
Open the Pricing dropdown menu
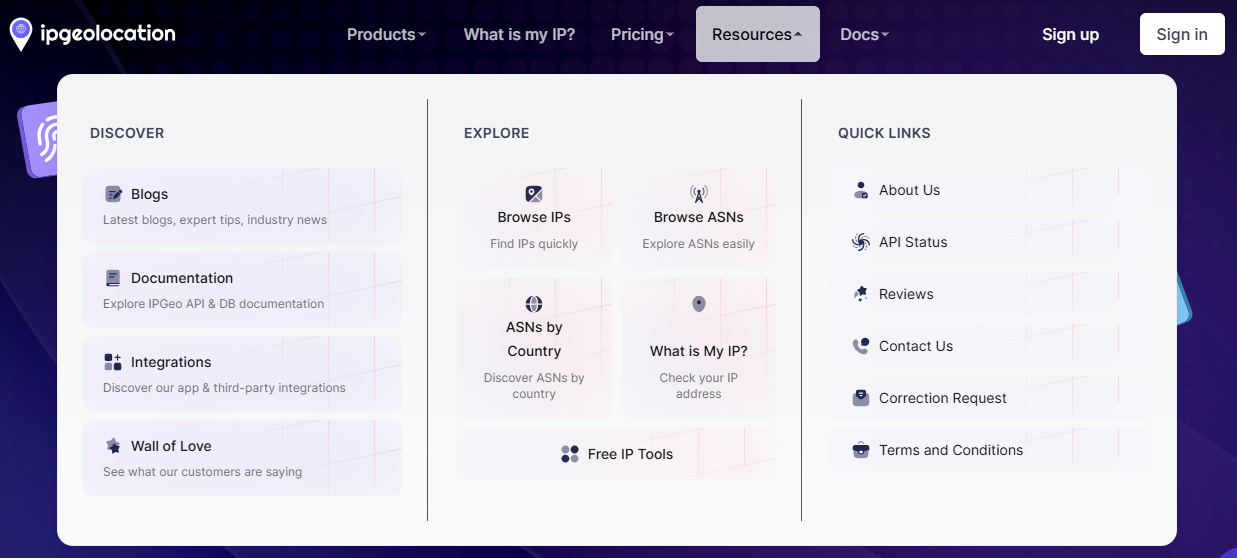tap(642, 34)
